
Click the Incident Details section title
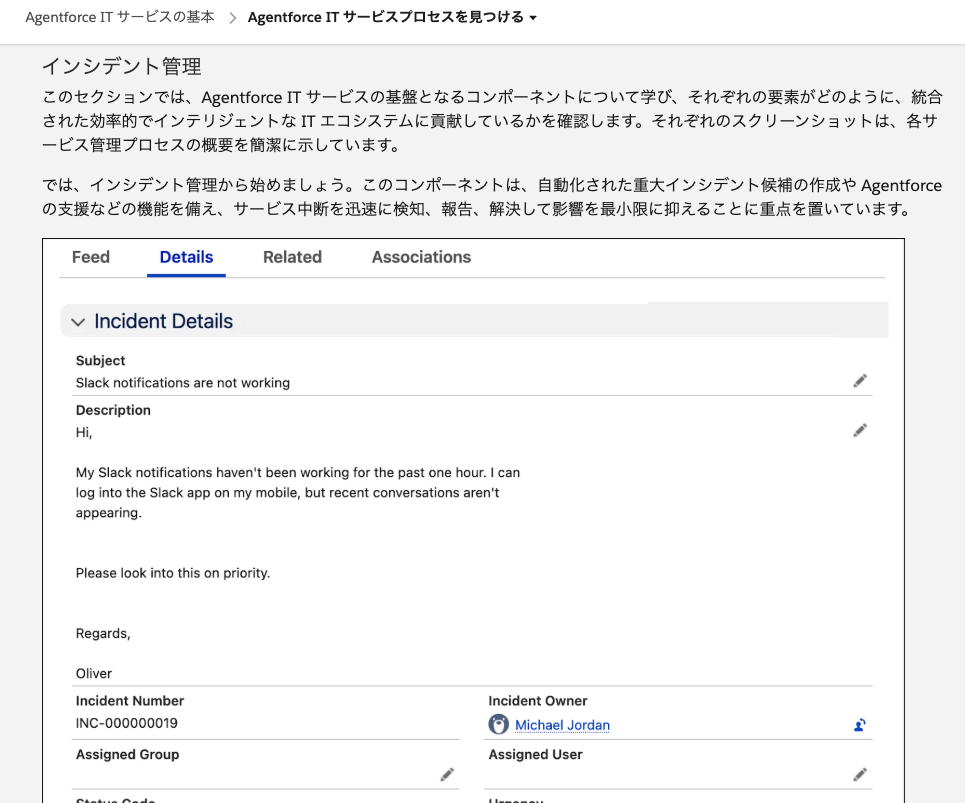163,321
